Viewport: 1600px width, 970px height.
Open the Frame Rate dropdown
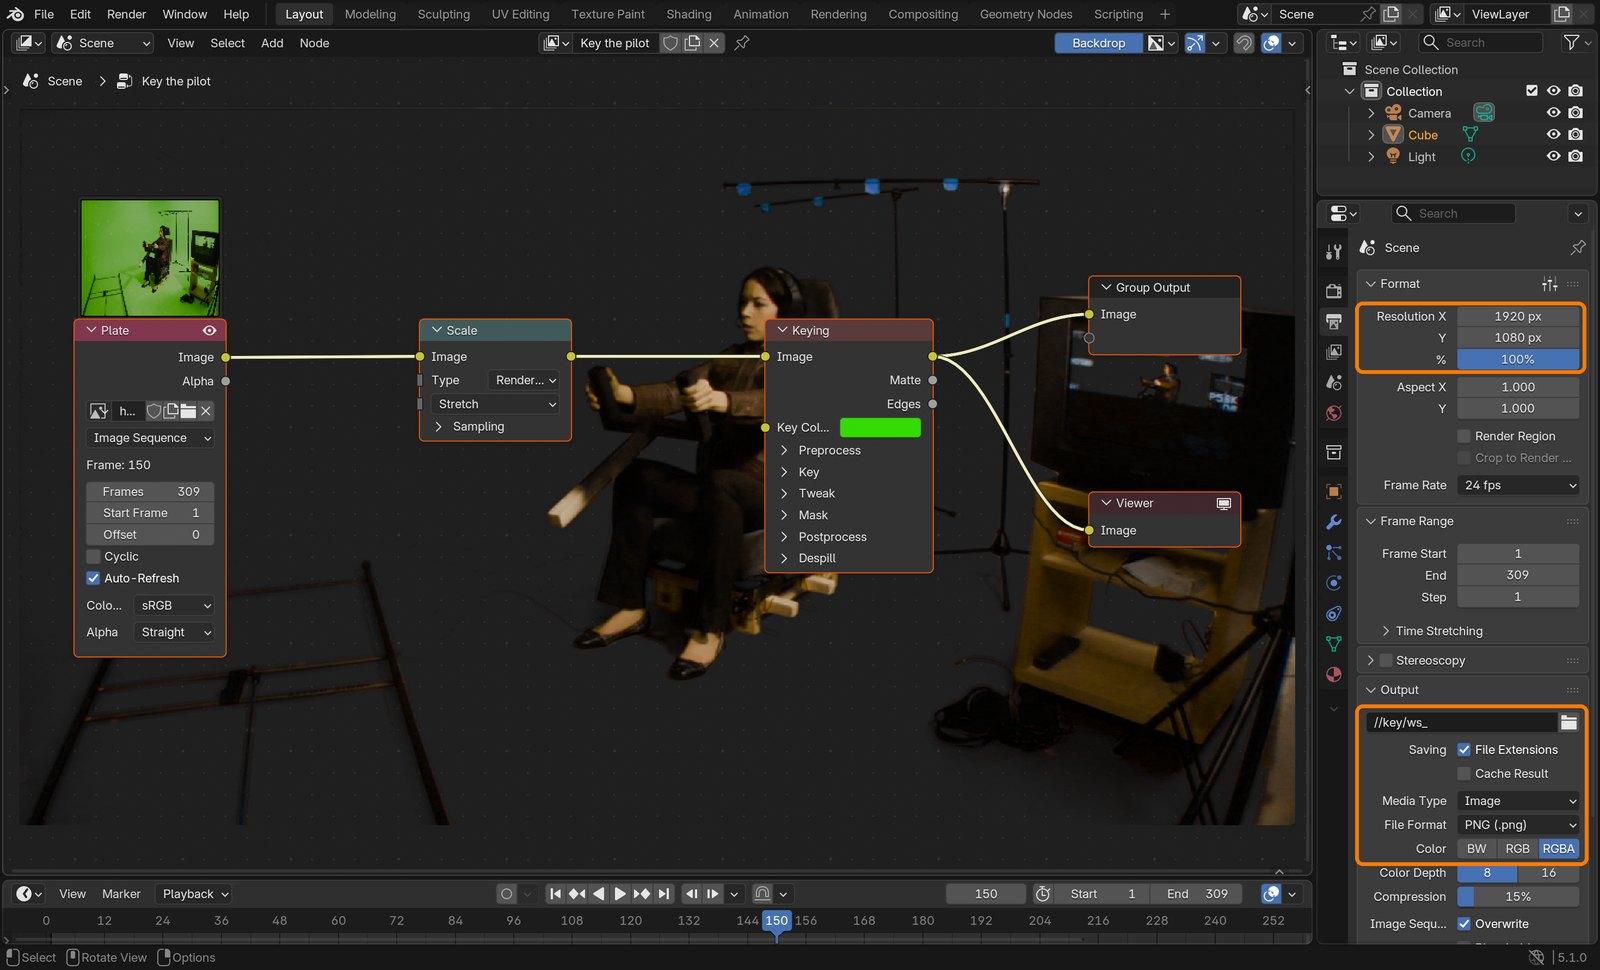(1518, 485)
